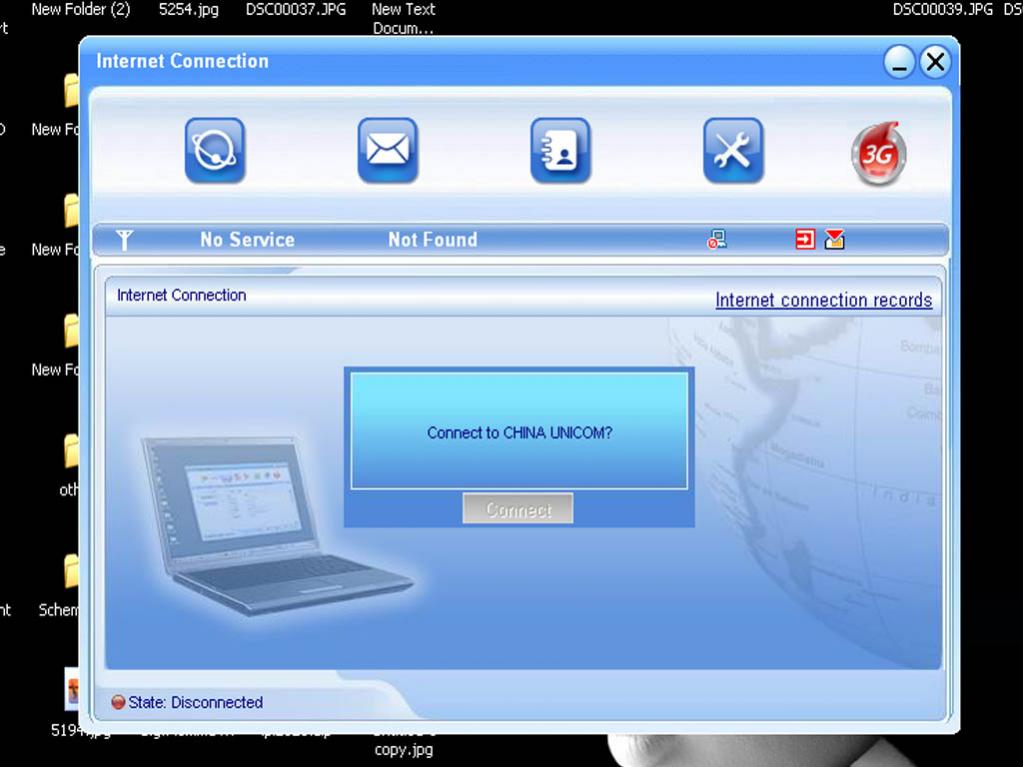The width and height of the screenshot is (1023, 767).
Task: Click the red arrow status icon
Action: click(x=805, y=239)
